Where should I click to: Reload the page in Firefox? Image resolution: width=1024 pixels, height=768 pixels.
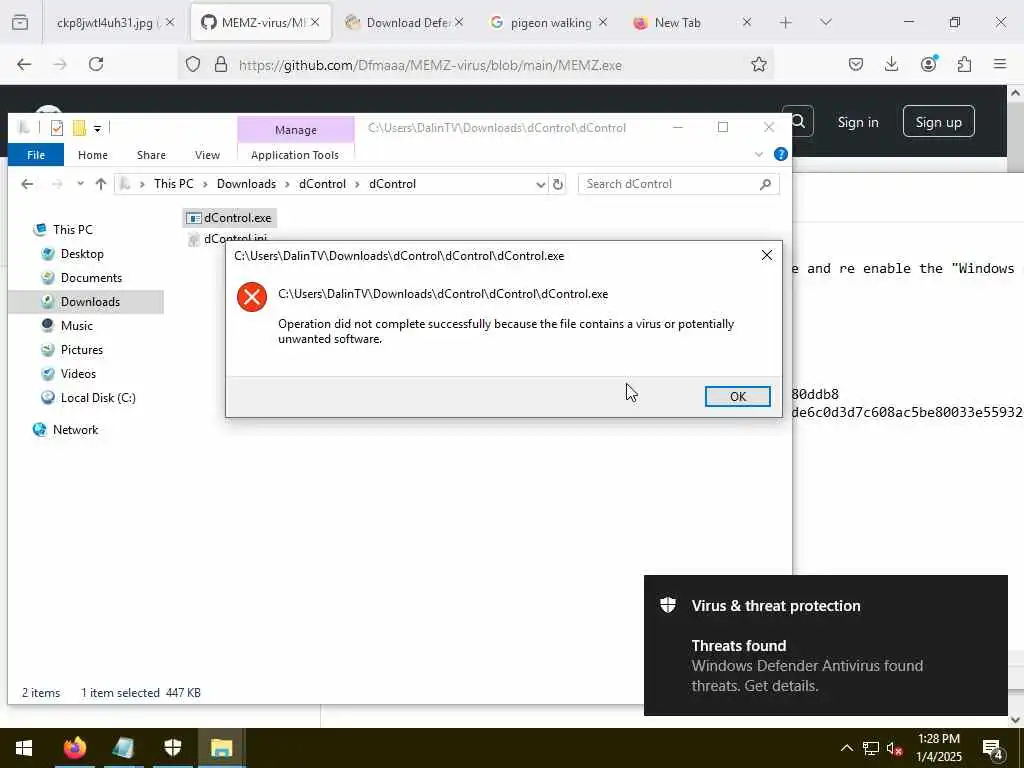(x=96, y=64)
